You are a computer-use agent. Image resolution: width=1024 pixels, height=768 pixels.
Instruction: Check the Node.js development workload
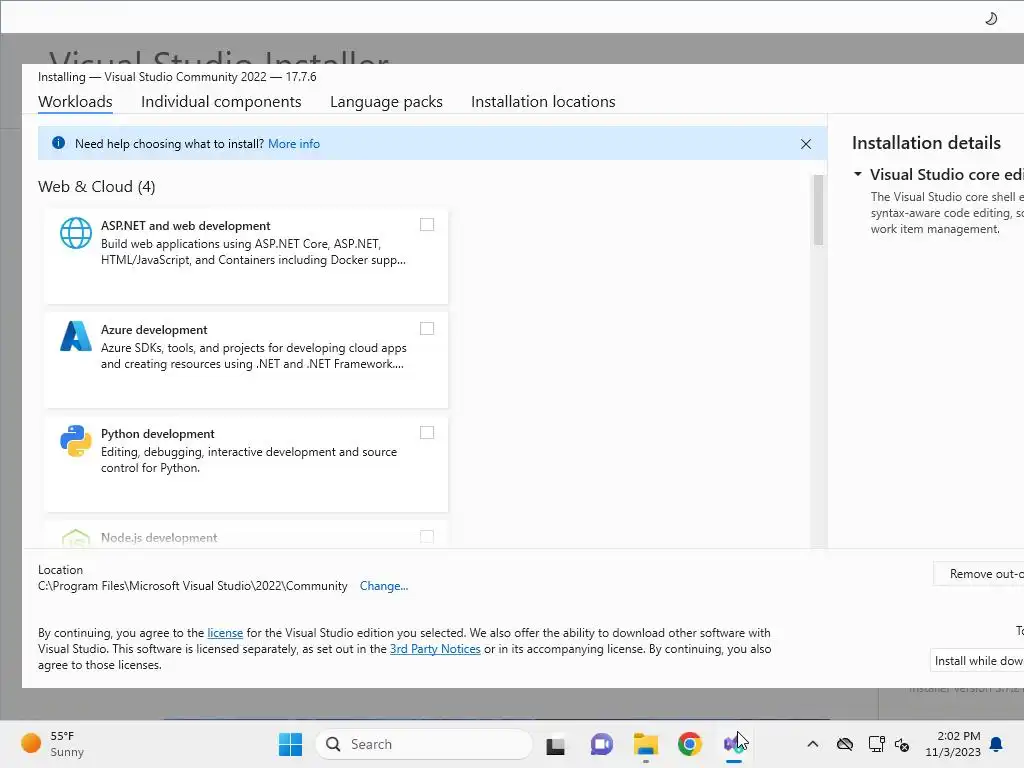pos(426,537)
